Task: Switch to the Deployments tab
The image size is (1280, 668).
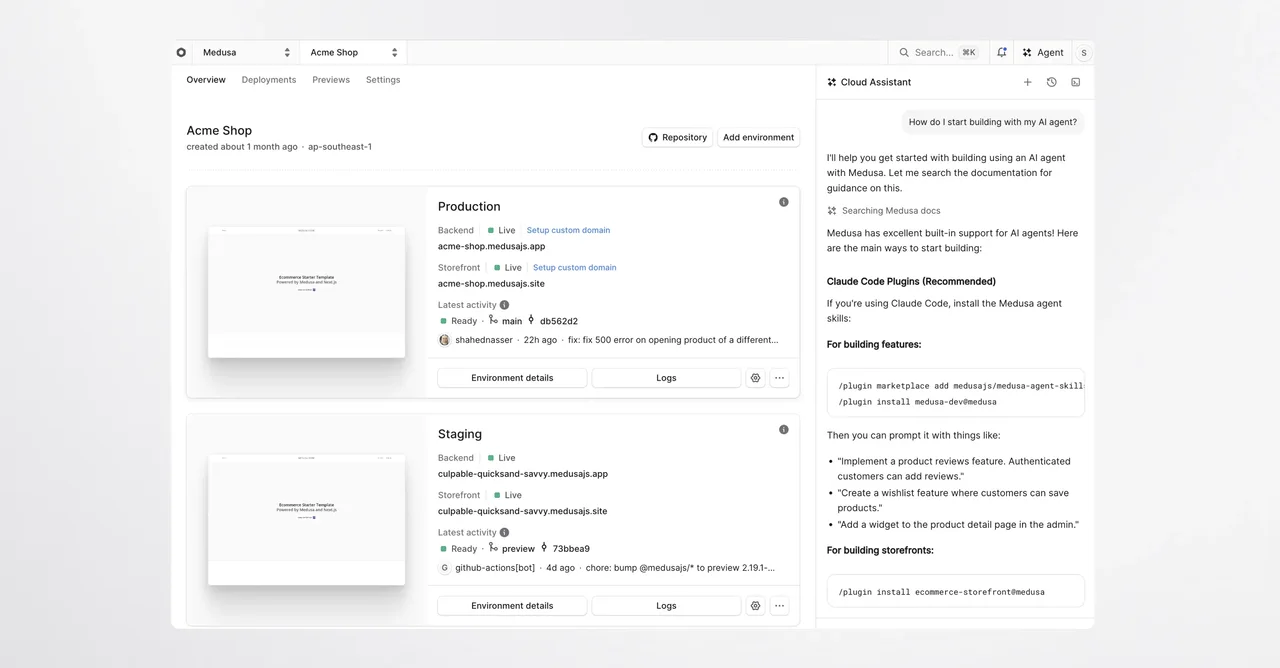Action: coord(269,80)
